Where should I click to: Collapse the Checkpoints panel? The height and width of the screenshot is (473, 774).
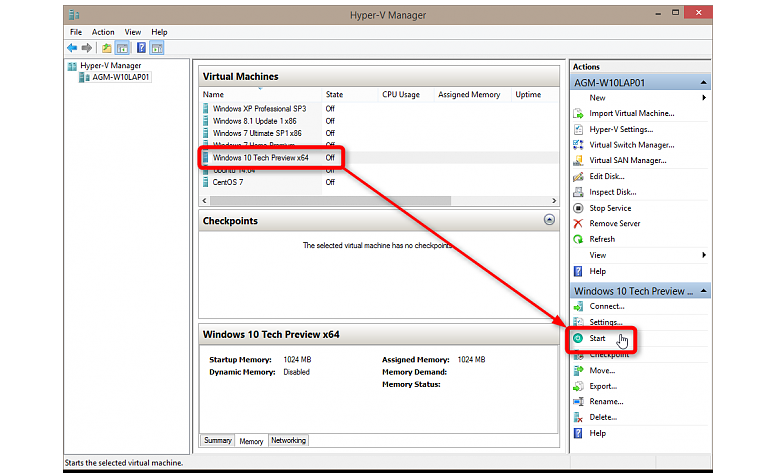point(549,220)
